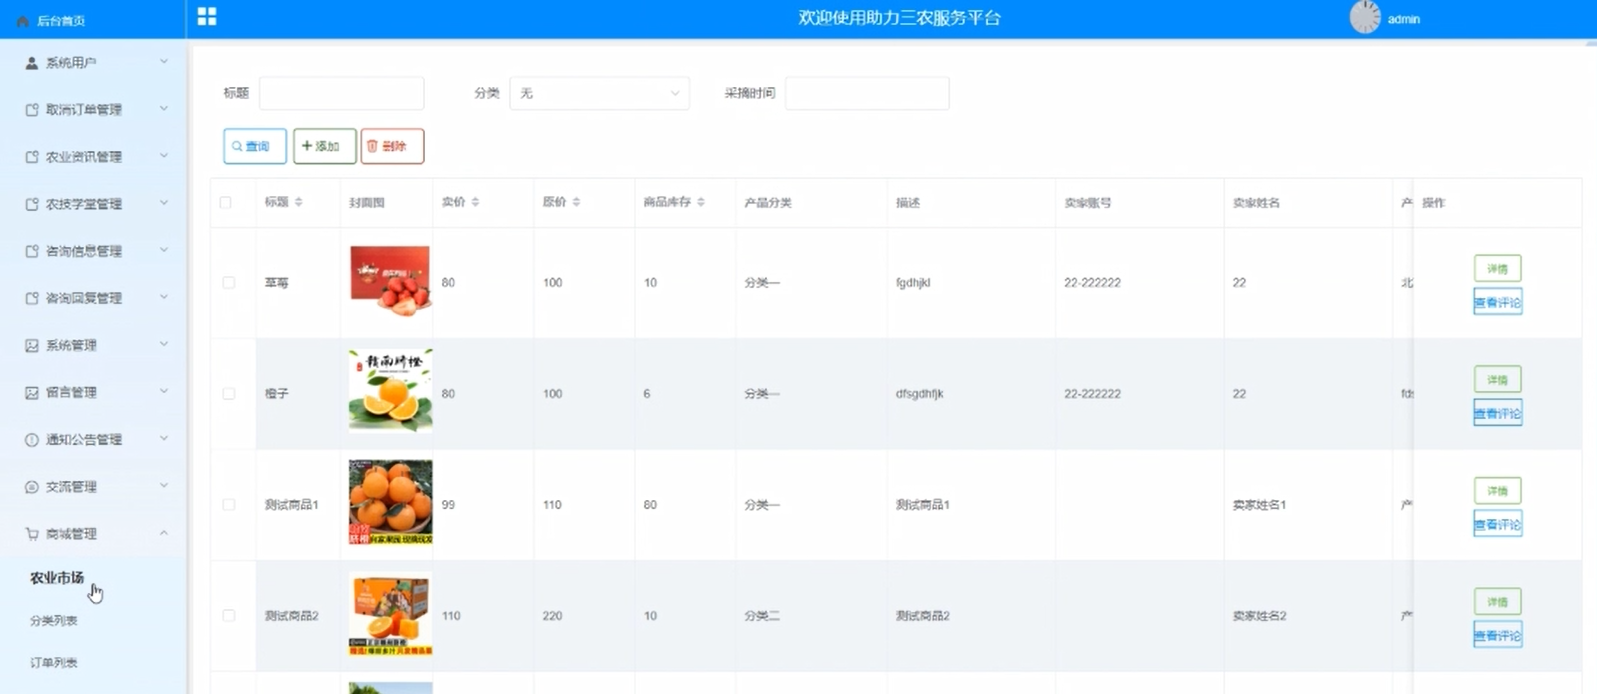Click the chat icon beside 交流管理
This screenshot has width=1597, height=694.
click(32, 487)
